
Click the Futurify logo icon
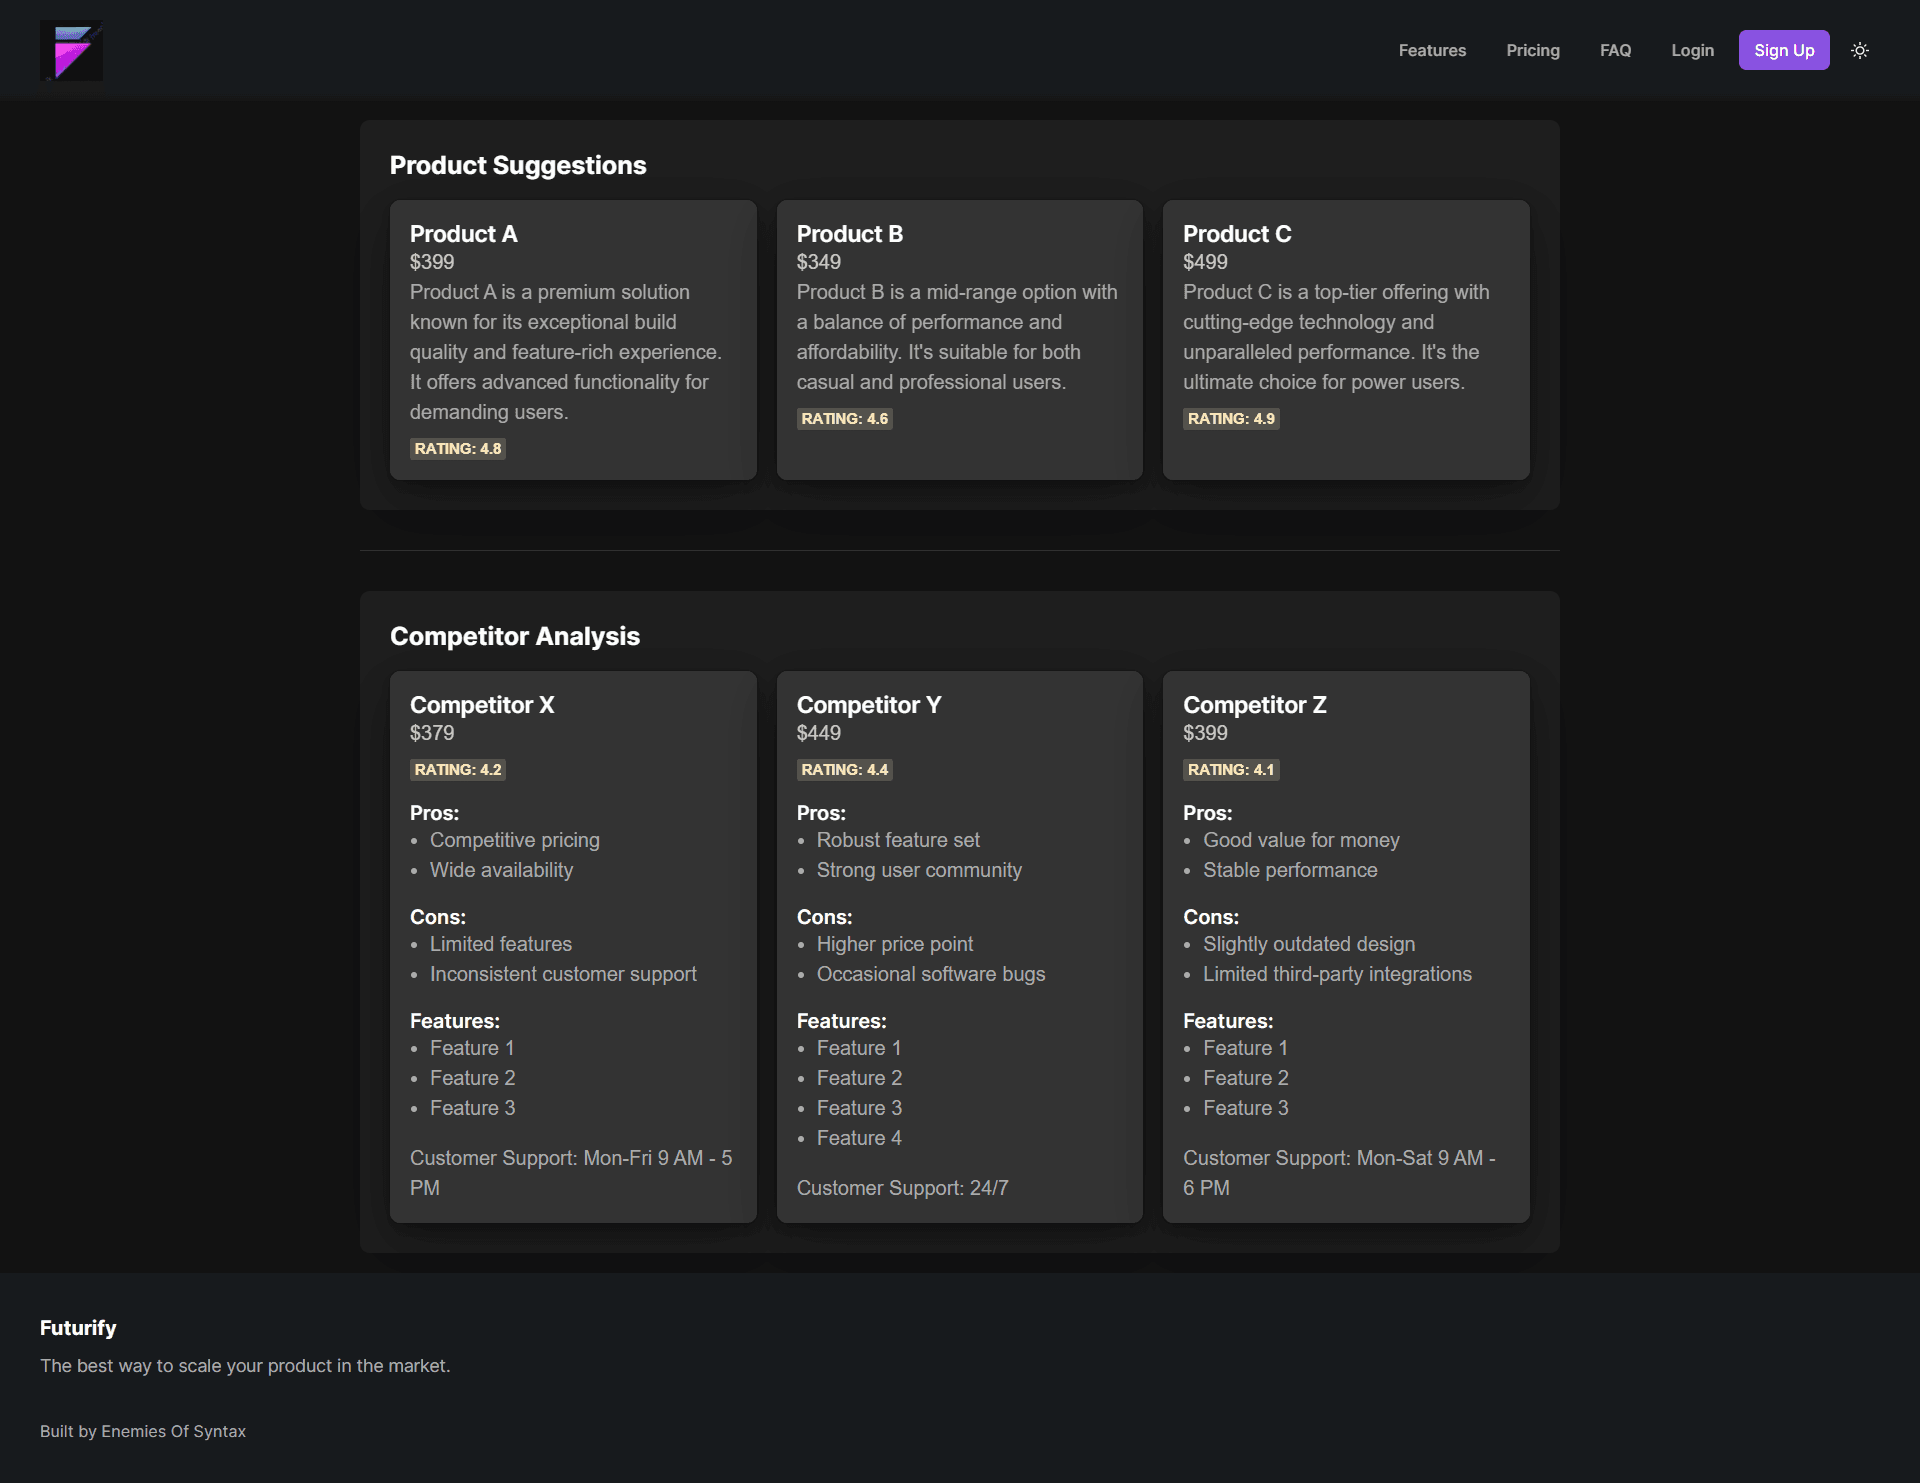point(71,50)
